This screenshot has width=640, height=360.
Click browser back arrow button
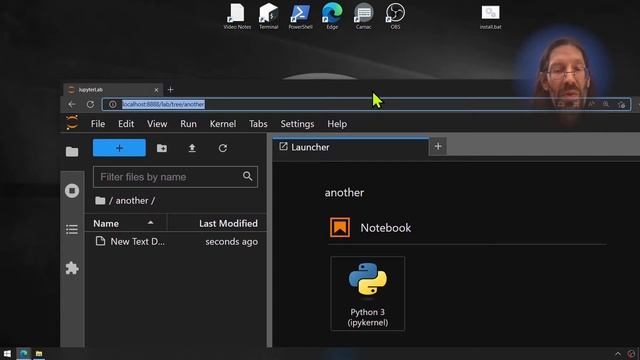tap(72, 104)
